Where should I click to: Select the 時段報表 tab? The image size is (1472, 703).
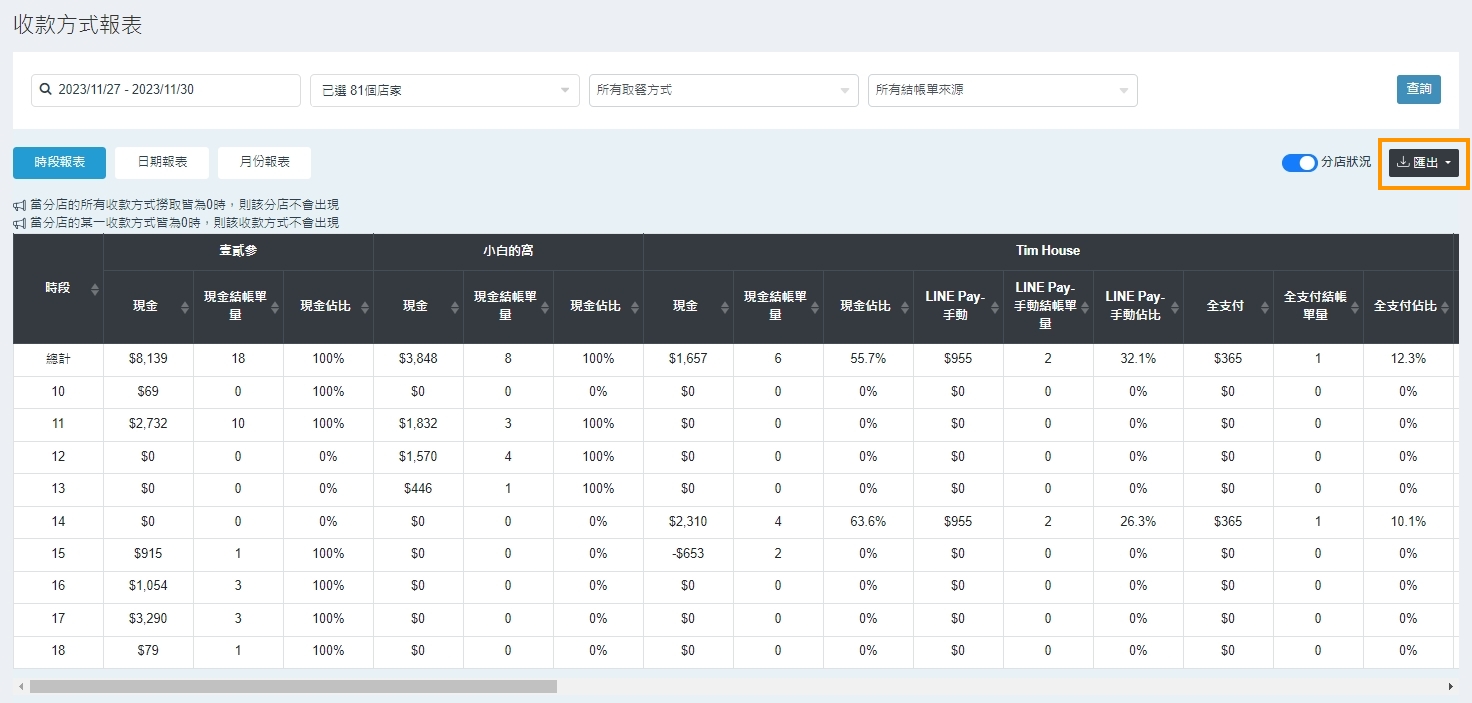tap(59, 162)
